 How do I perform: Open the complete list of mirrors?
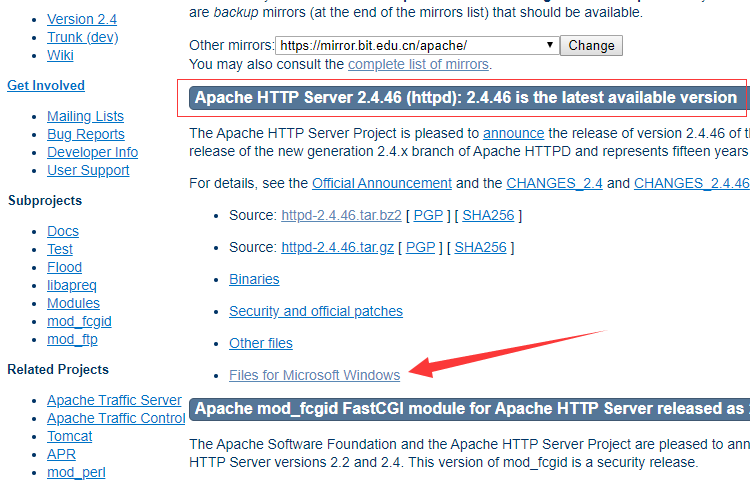pos(419,64)
